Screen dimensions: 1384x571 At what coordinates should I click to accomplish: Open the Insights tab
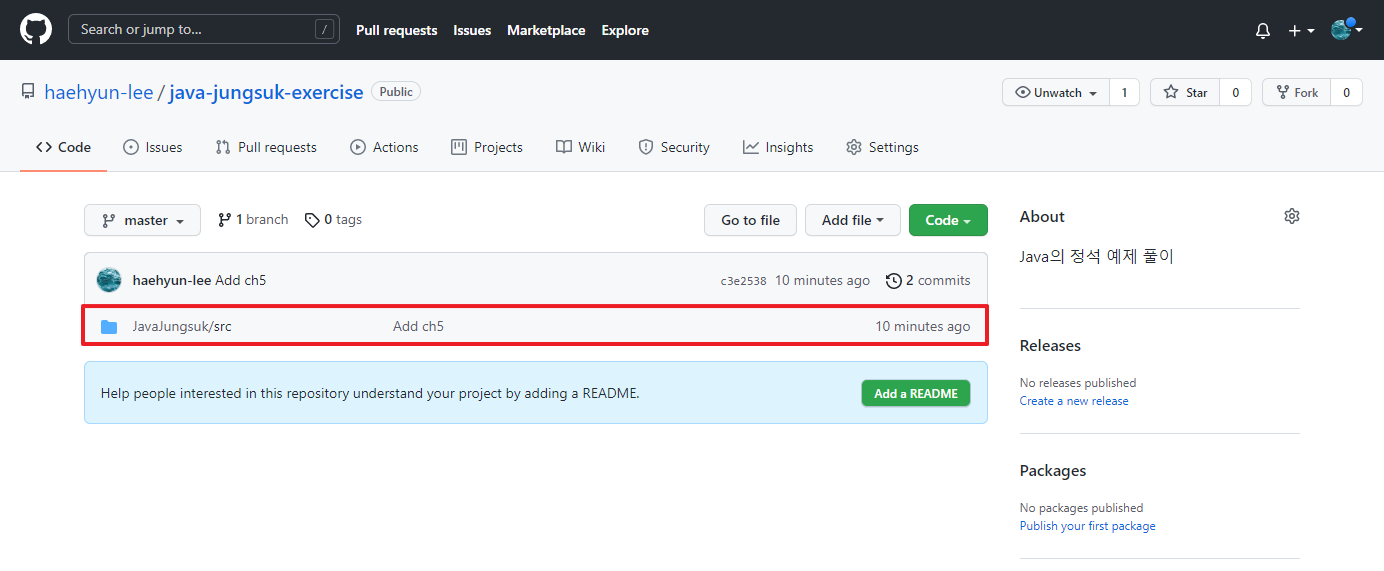[x=778, y=147]
